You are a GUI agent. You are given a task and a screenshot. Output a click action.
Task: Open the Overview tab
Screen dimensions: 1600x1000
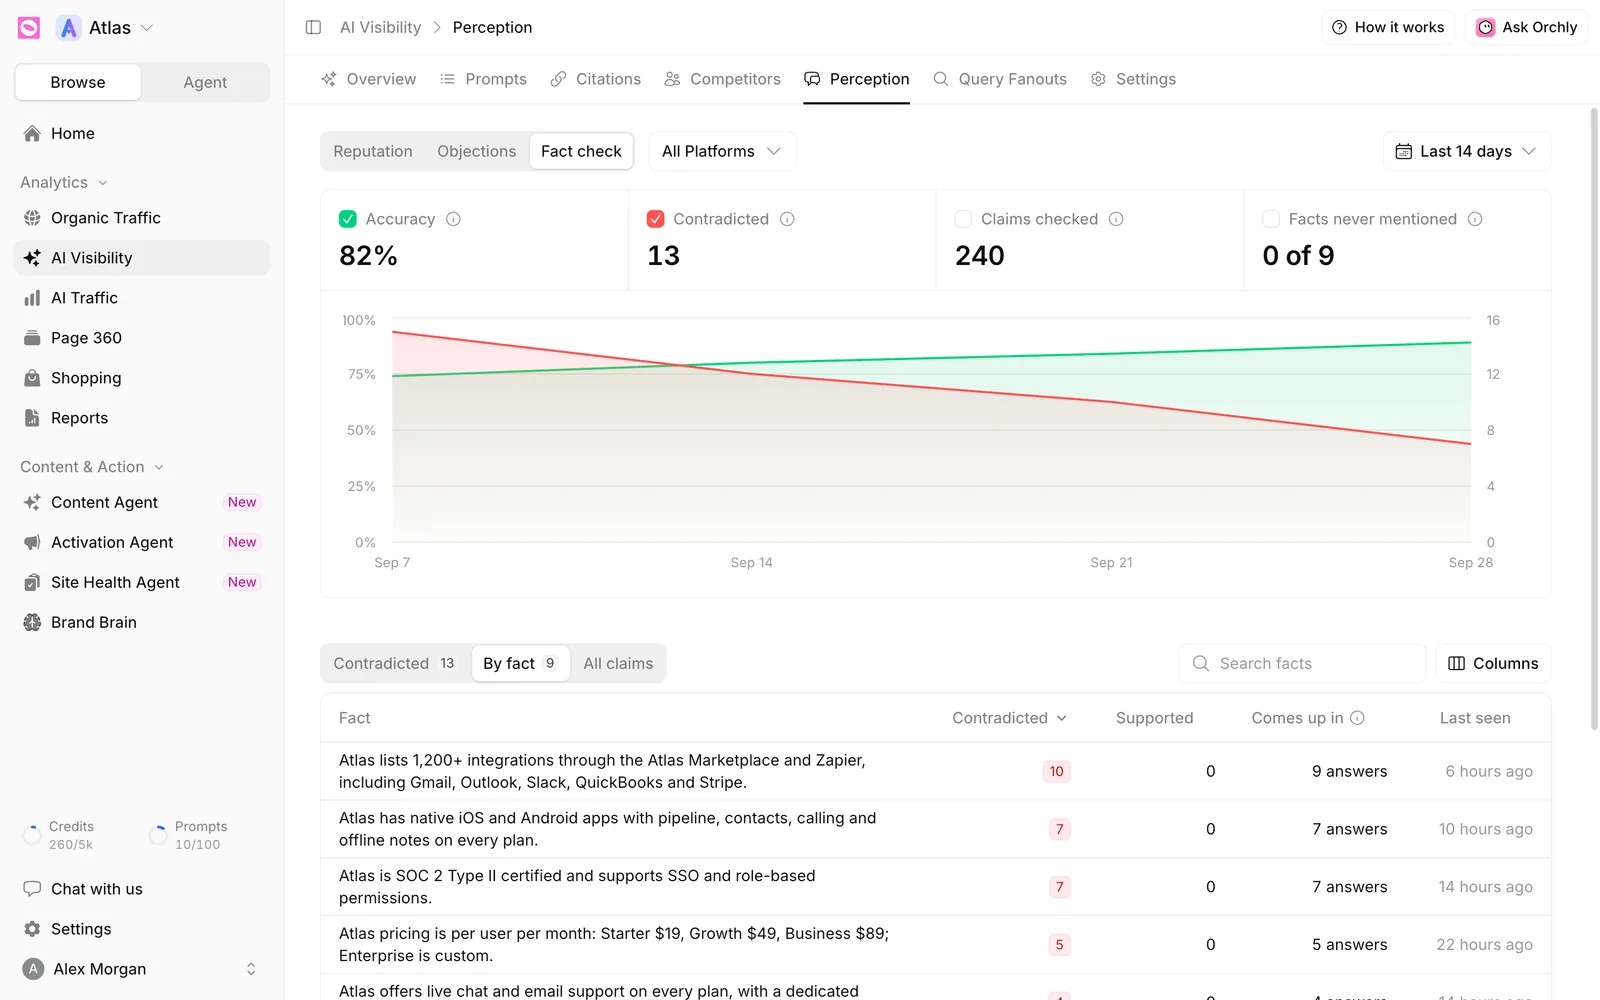[369, 79]
